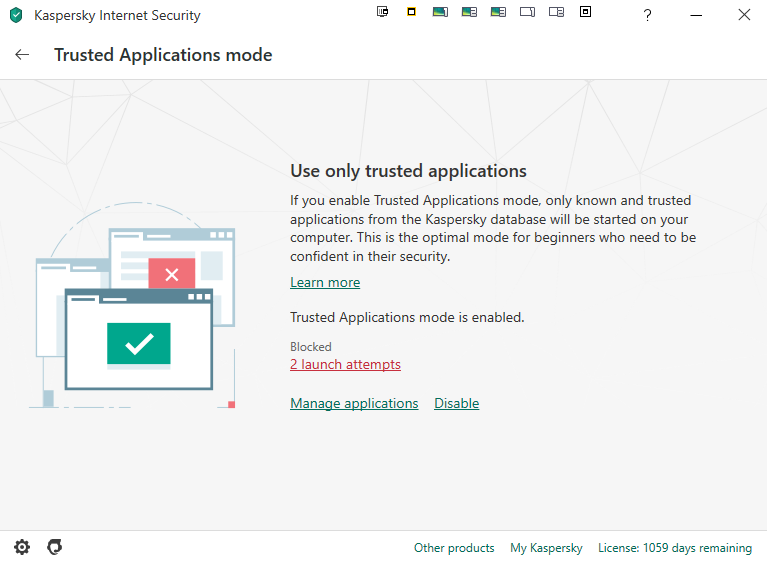Click the blank monitor 2 outline icon
767x561 pixels.
[556, 12]
